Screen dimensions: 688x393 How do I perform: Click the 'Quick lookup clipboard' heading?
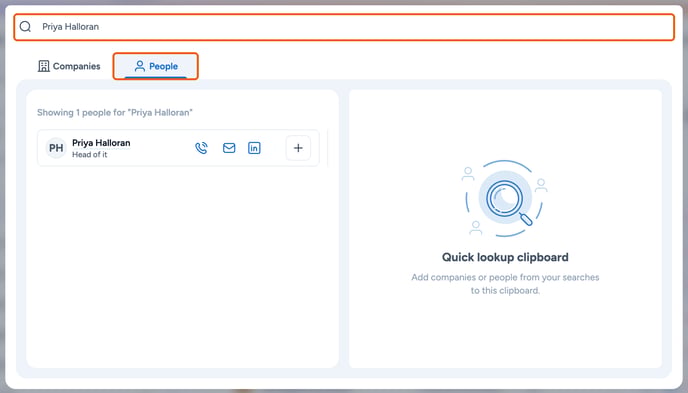click(x=505, y=257)
